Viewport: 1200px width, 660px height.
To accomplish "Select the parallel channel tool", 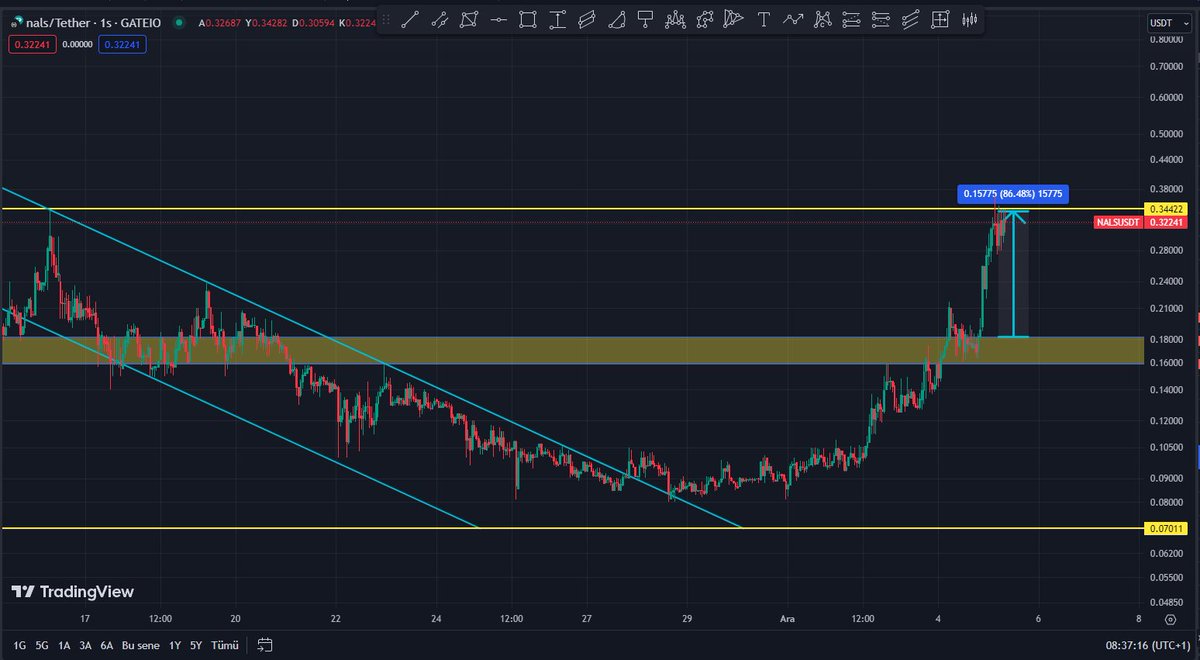I will tap(587, 19).
